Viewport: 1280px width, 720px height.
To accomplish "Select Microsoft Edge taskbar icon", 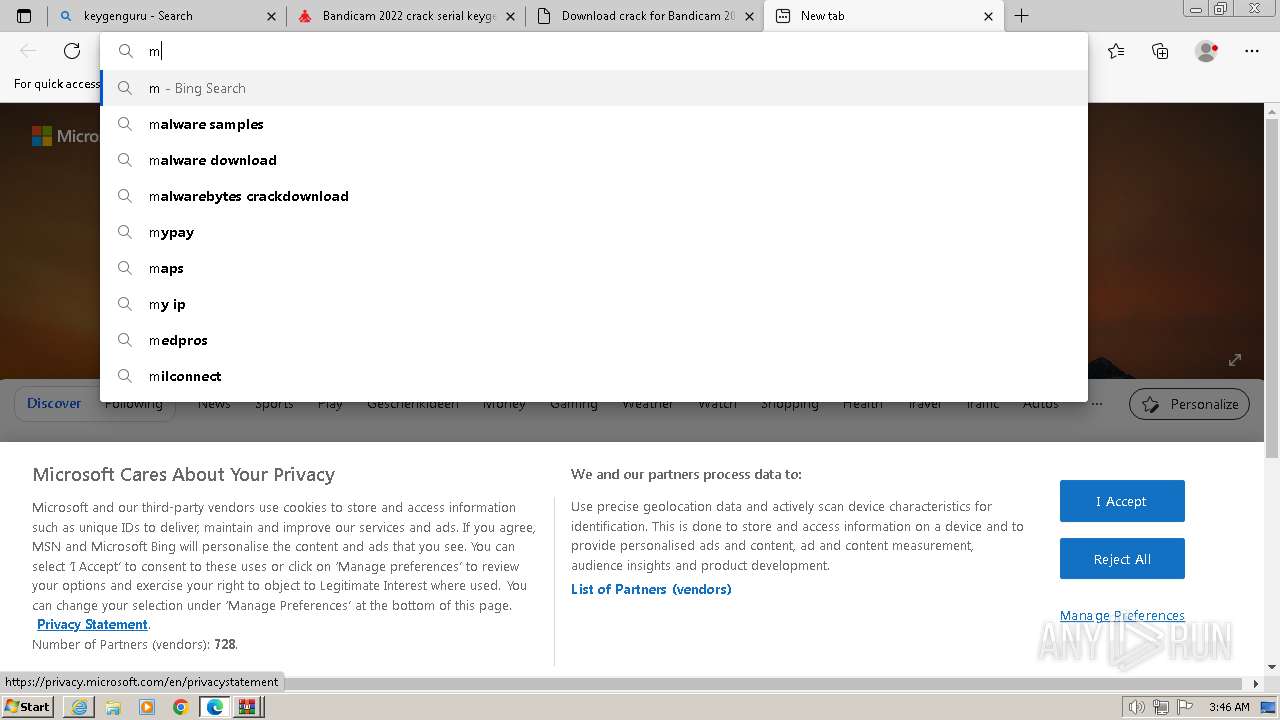I will click(214, 707).
